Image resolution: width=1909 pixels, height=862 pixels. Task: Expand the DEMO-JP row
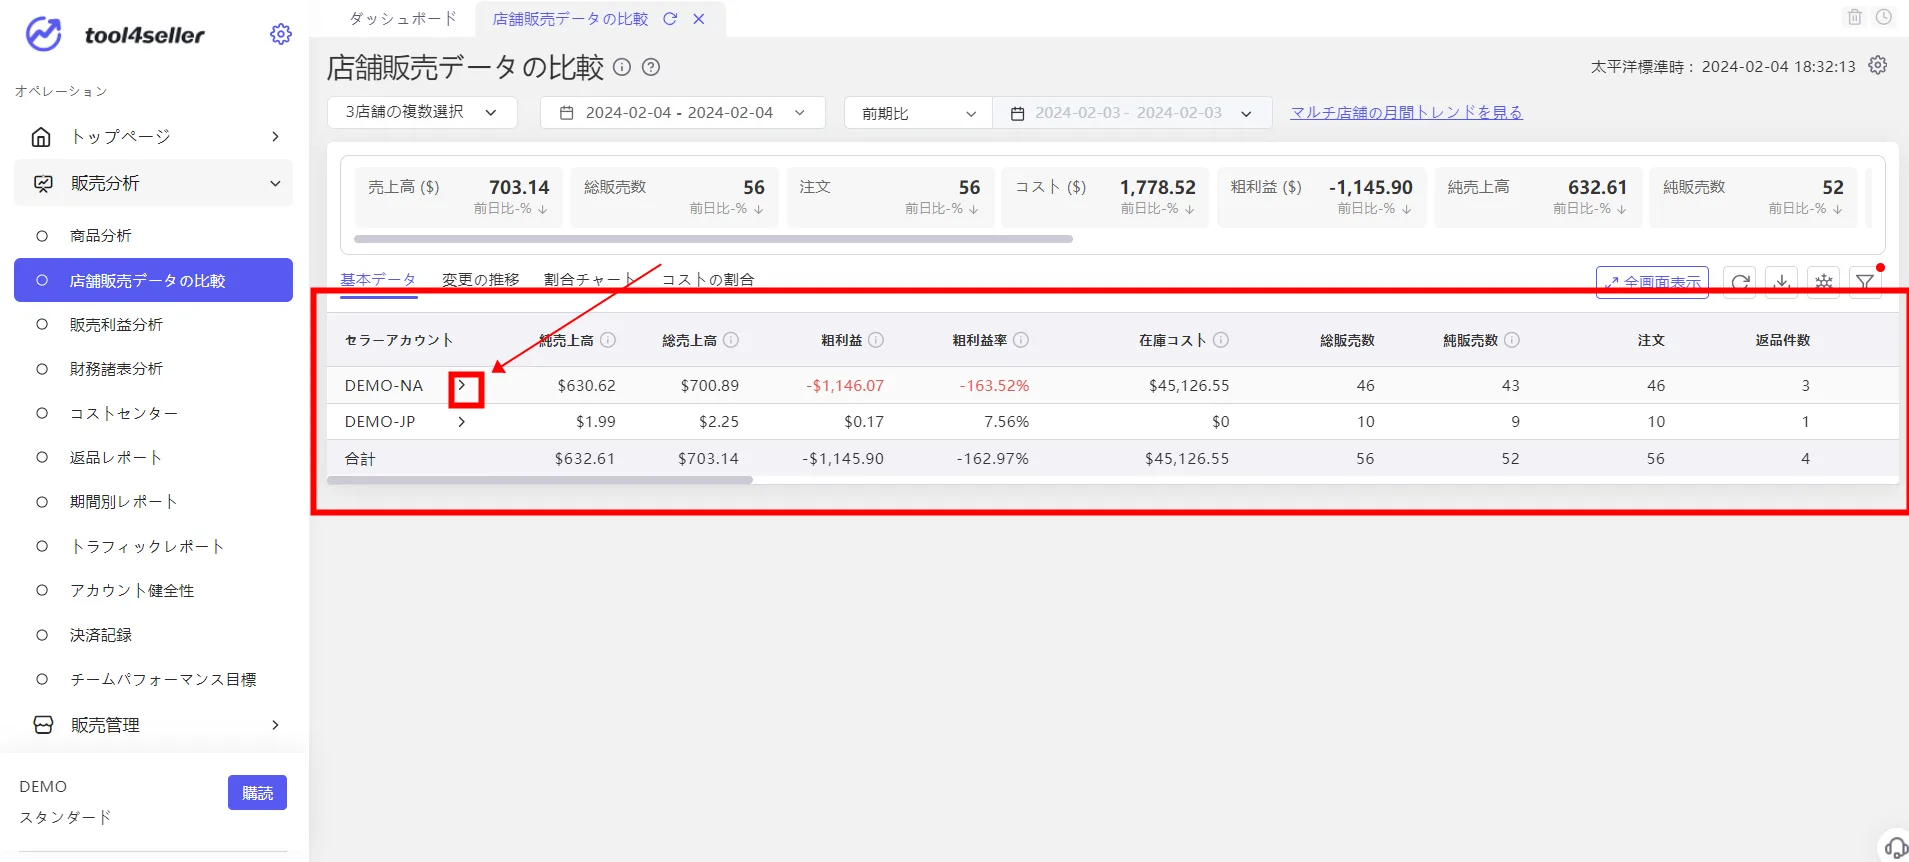pyautogui.click(x=462, y=422)
